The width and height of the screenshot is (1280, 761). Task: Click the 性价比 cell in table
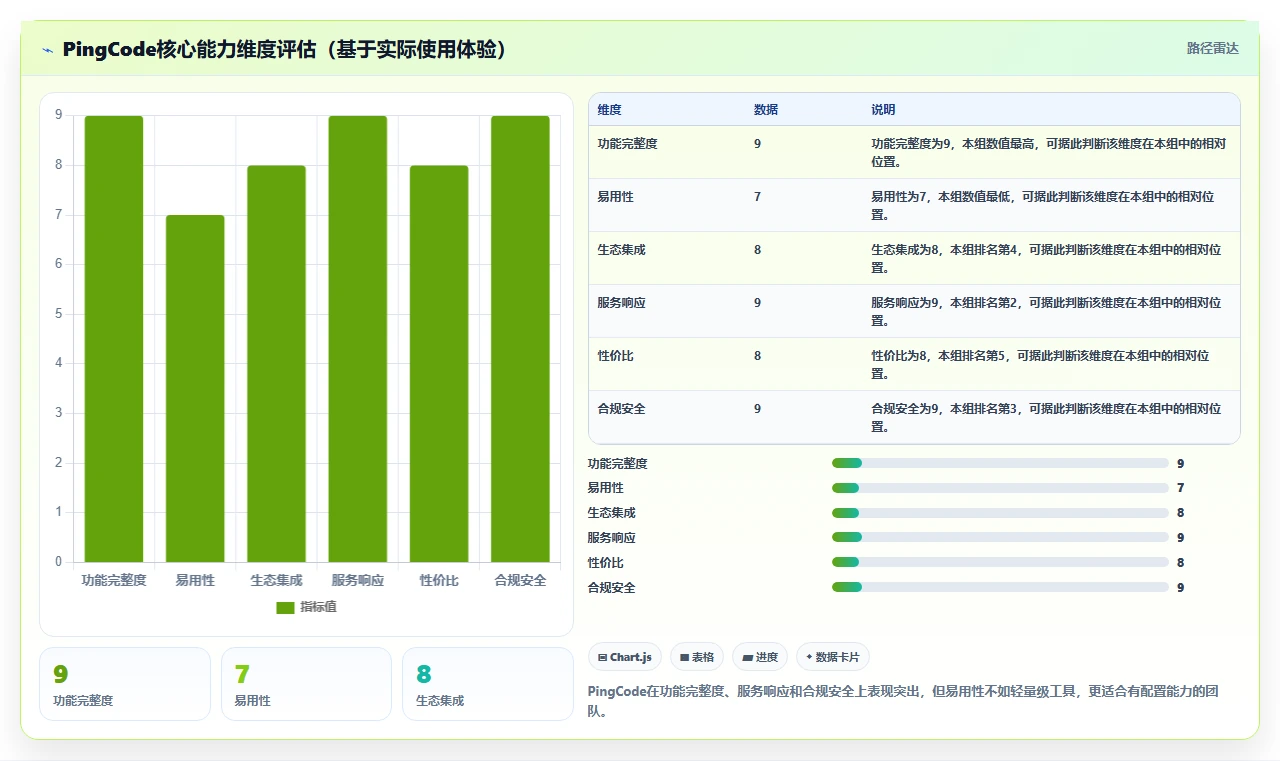pyautogui.click(x=667, y=364)
